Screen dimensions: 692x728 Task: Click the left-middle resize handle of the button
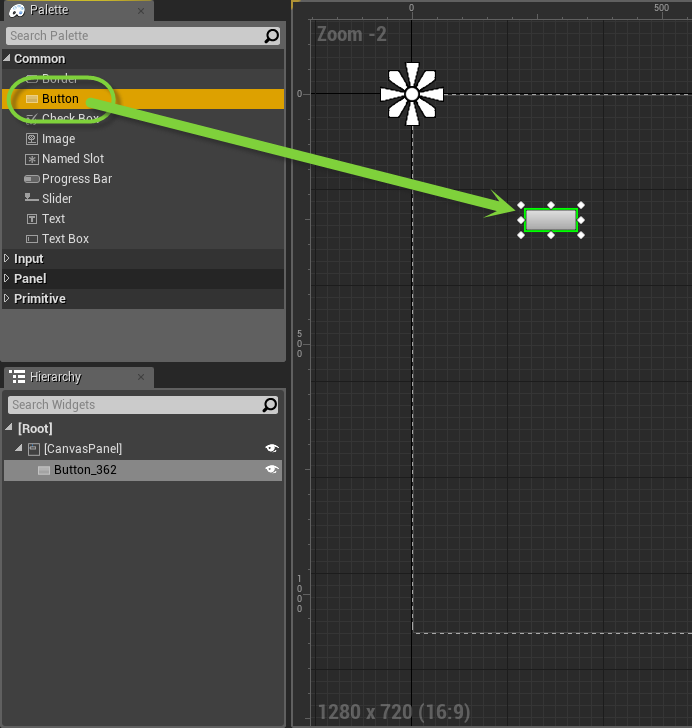tap(521, 220)
